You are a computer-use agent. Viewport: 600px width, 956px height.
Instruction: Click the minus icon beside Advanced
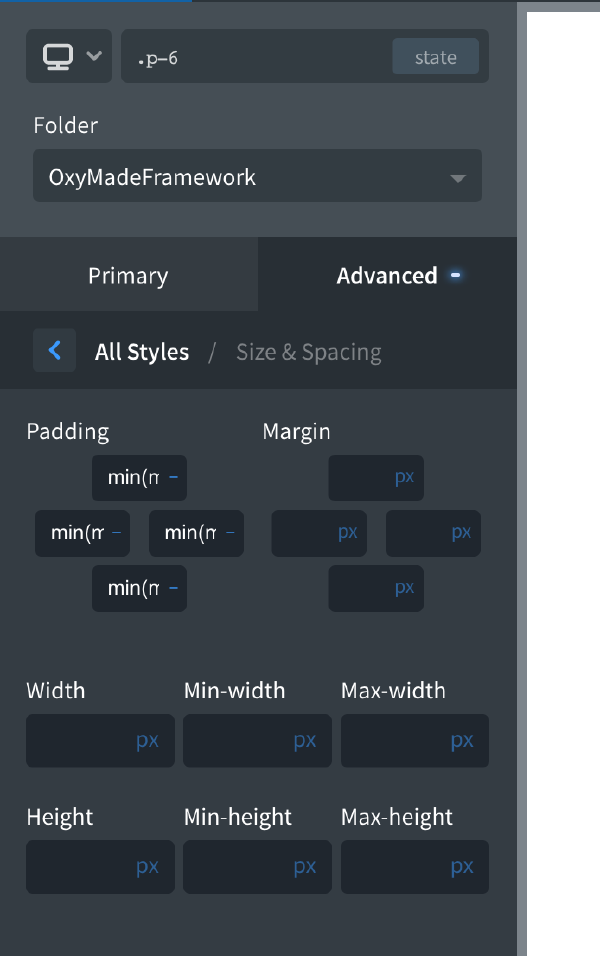[455, 274]
